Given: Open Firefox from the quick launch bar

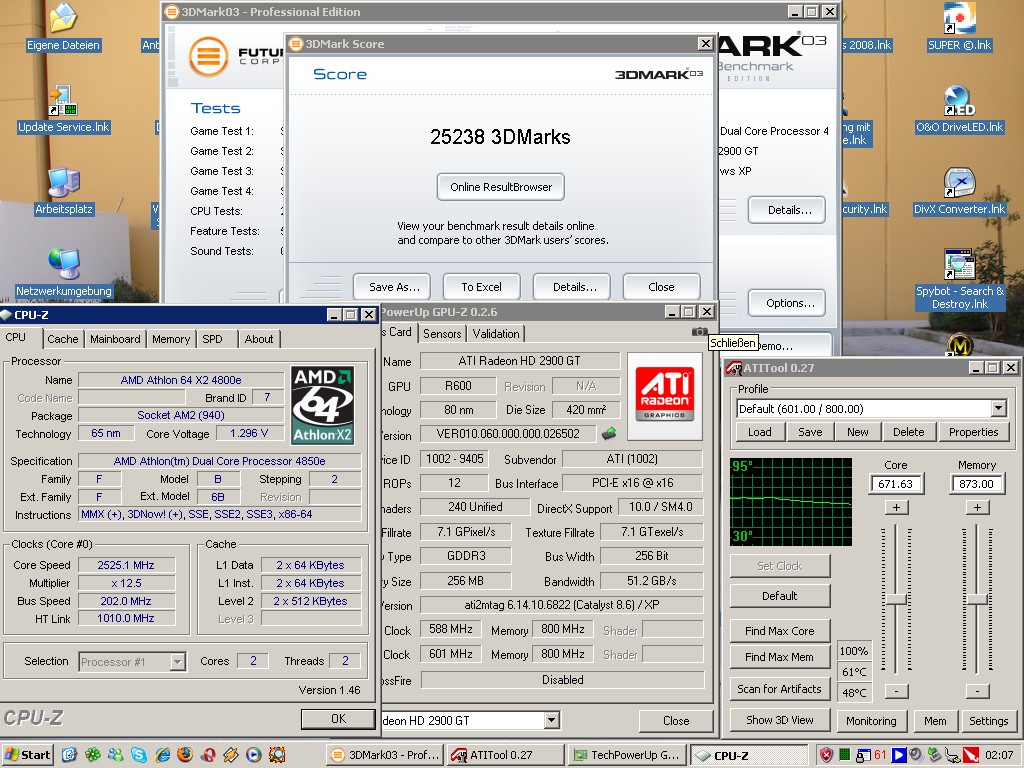Looking at the screenshot, I should (x=184, y=754).
